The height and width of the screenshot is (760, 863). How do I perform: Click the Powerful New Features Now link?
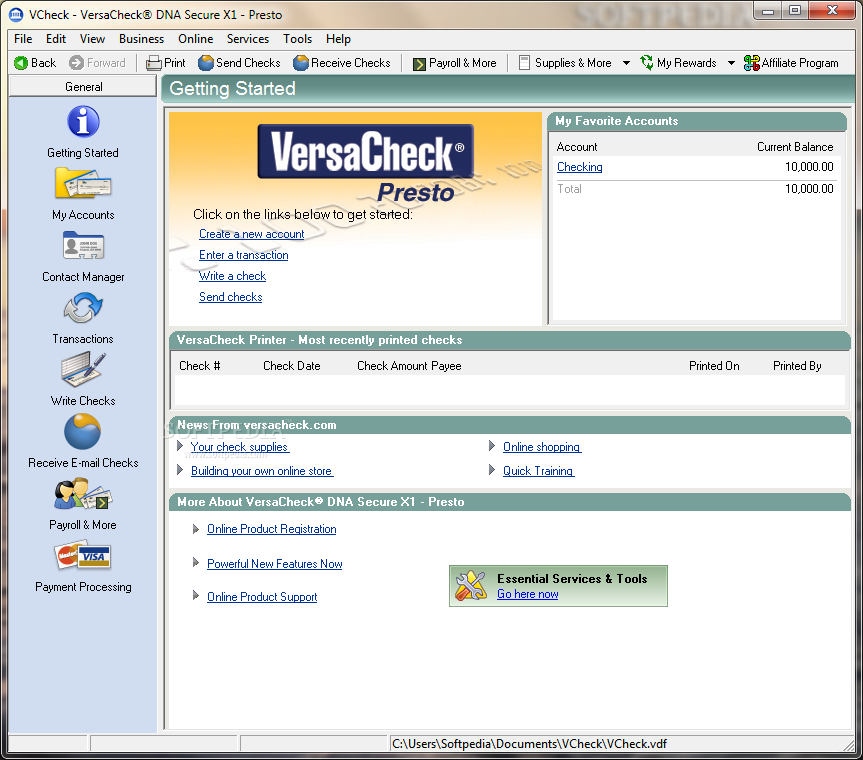pos(275,564)
